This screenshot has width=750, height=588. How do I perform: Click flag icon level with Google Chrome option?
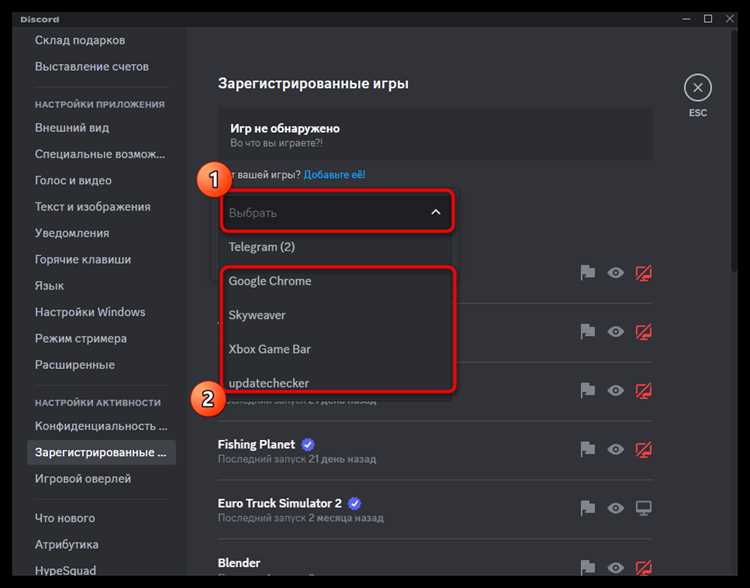coord(587,273)
